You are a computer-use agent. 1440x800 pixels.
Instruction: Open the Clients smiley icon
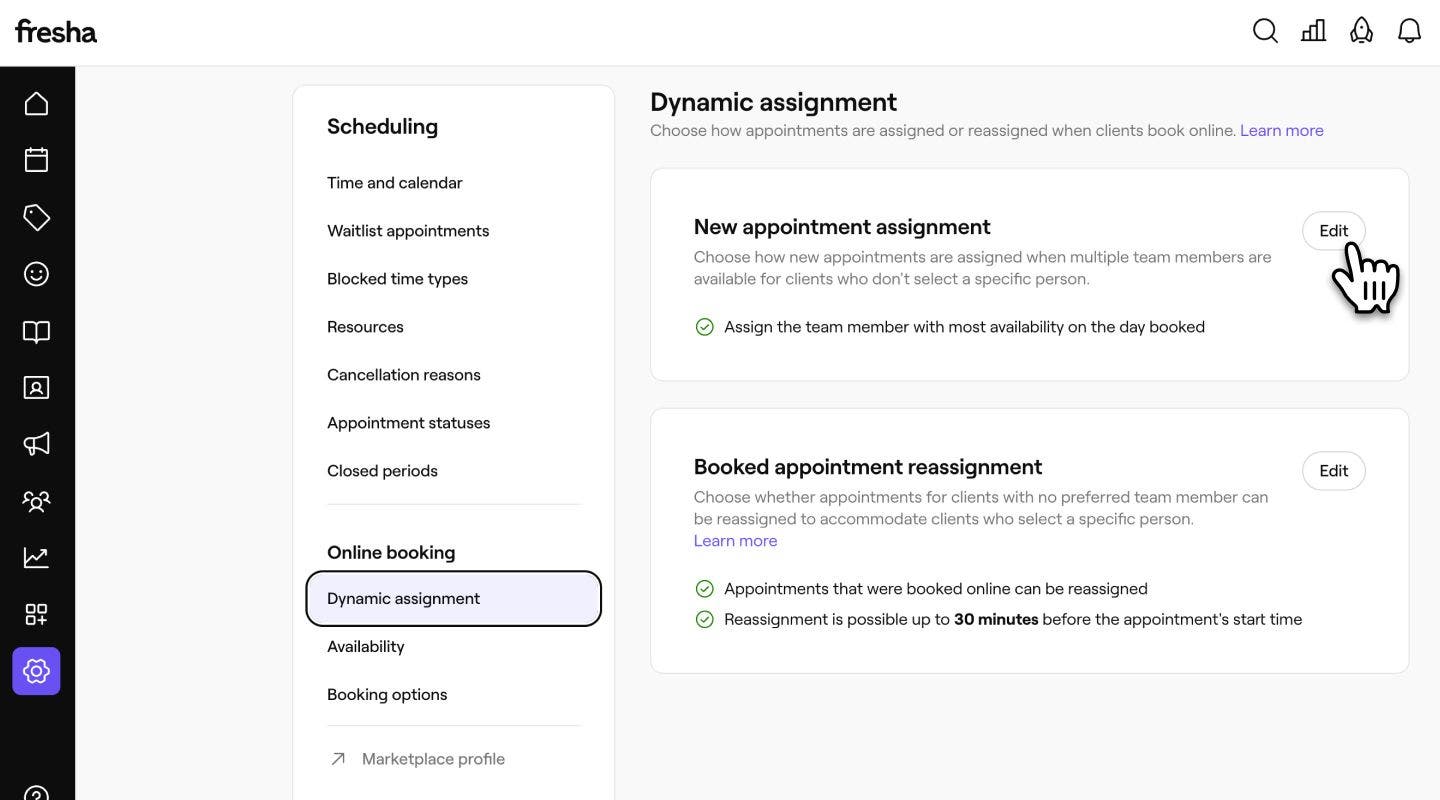tap(36, 274)
